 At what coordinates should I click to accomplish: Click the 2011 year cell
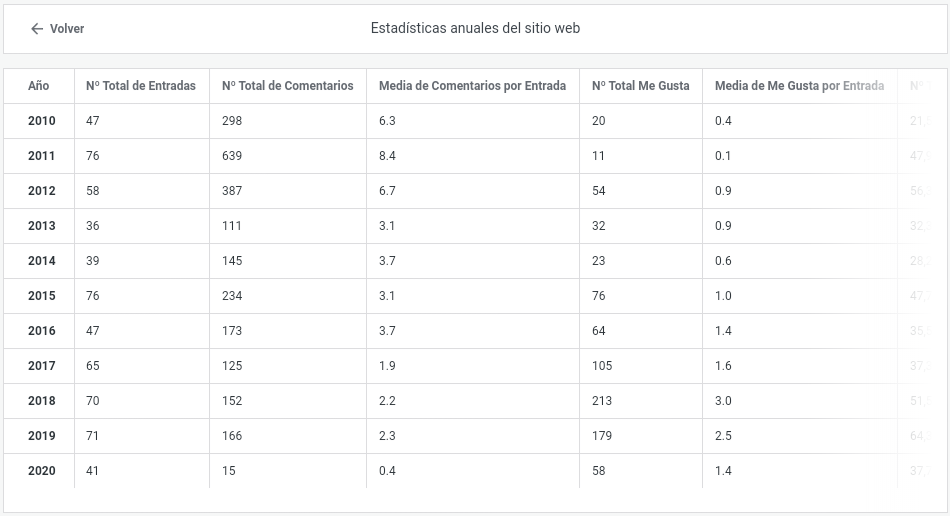point(42,156)
